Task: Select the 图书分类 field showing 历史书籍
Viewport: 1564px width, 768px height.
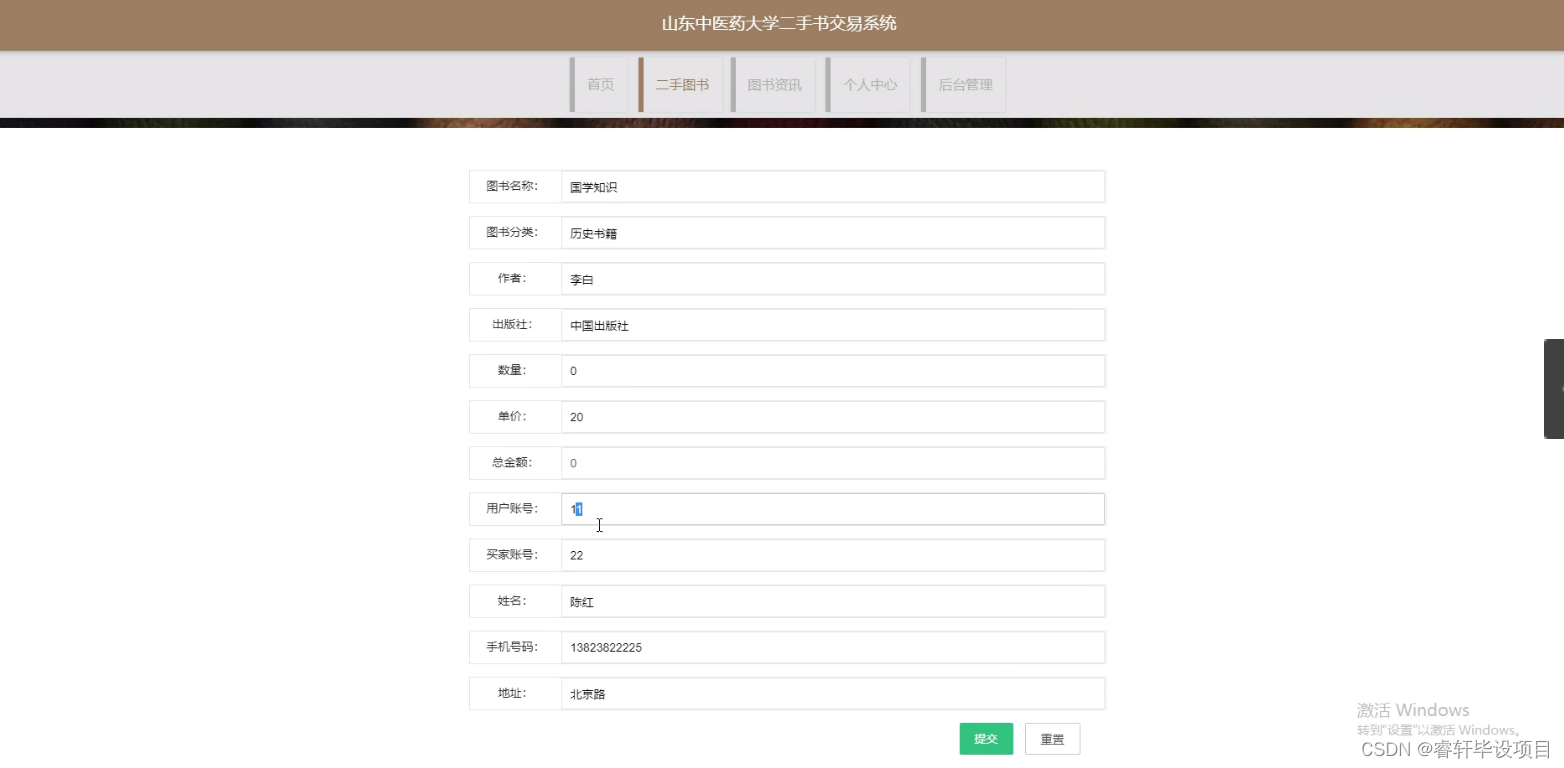Action: tap(832, 232)
